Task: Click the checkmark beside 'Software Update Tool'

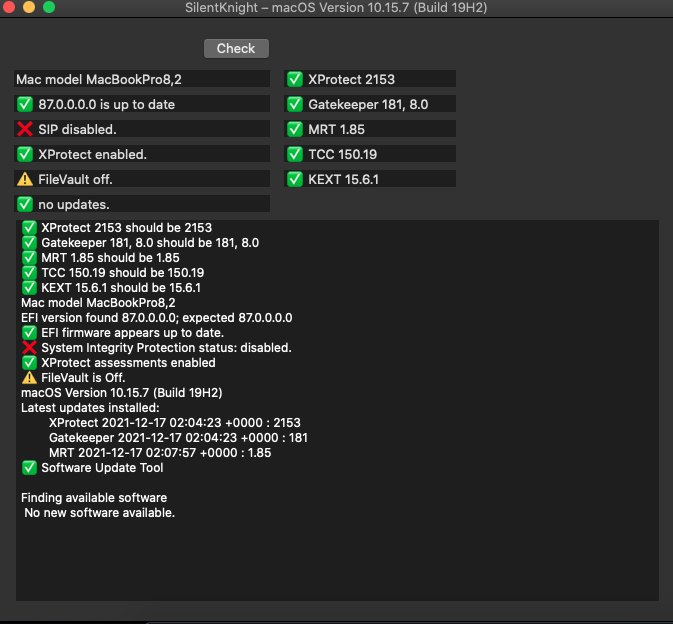Action: click(29, 468)
